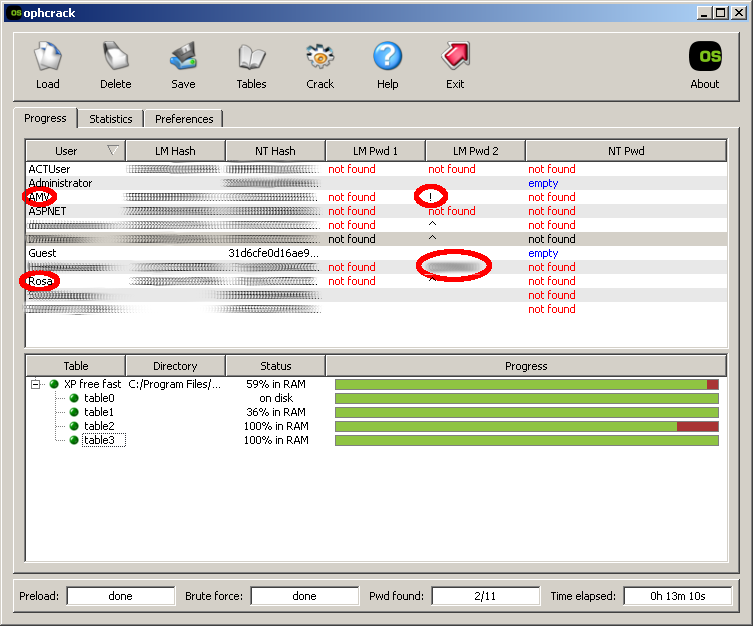Collapse the XP free fast tree node
The height and width of the screenshot is (626, 753).
pos(35,384)
